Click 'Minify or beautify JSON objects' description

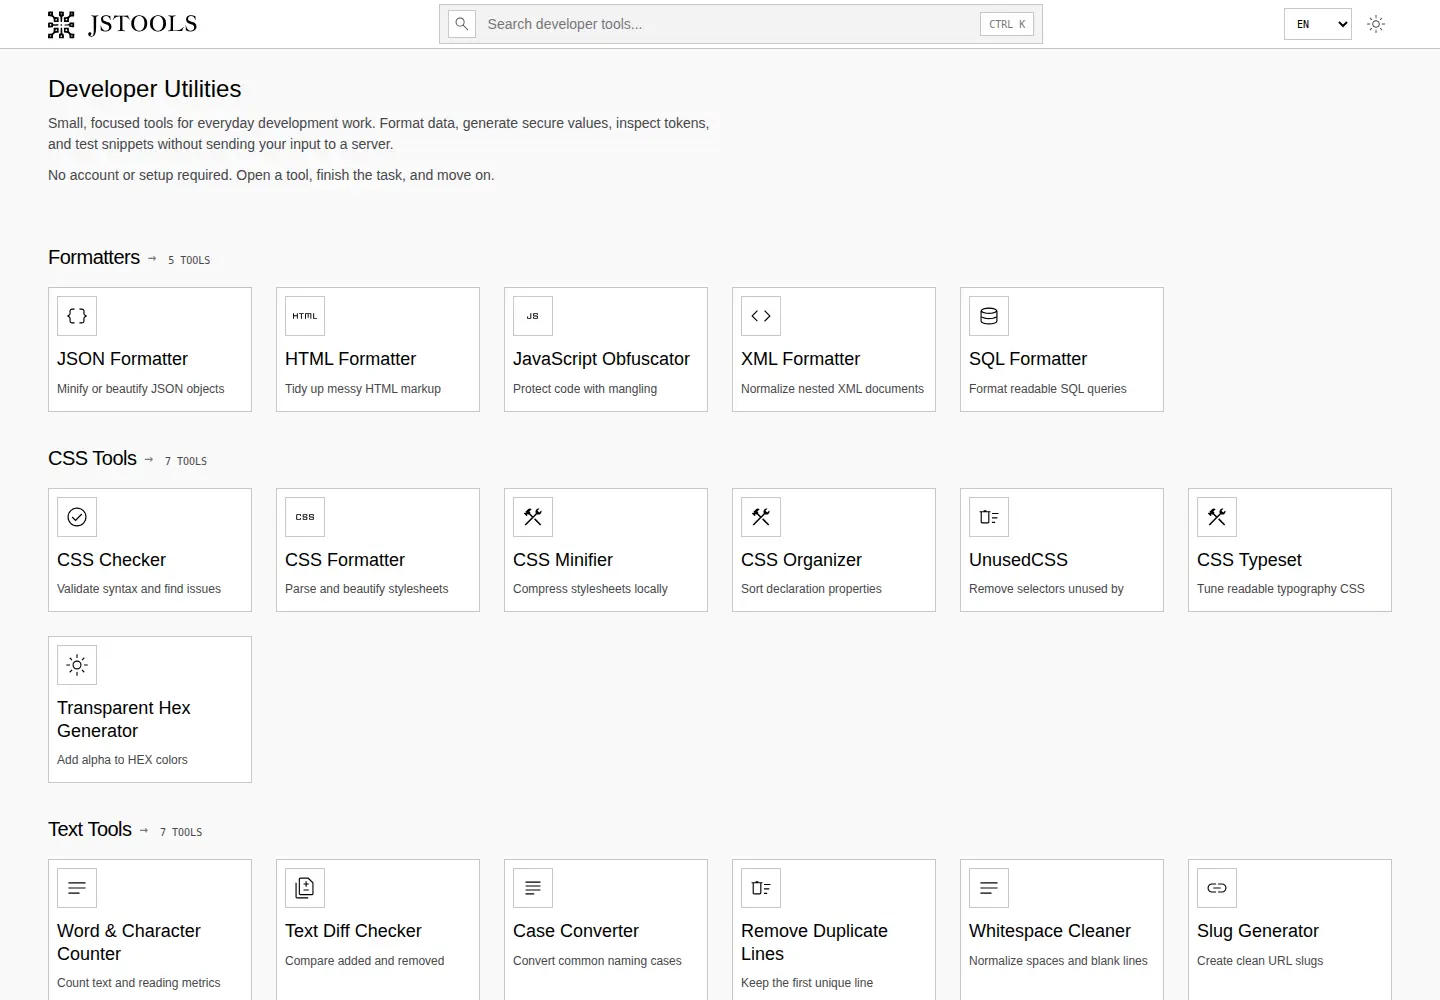click(x=140, y=389)
